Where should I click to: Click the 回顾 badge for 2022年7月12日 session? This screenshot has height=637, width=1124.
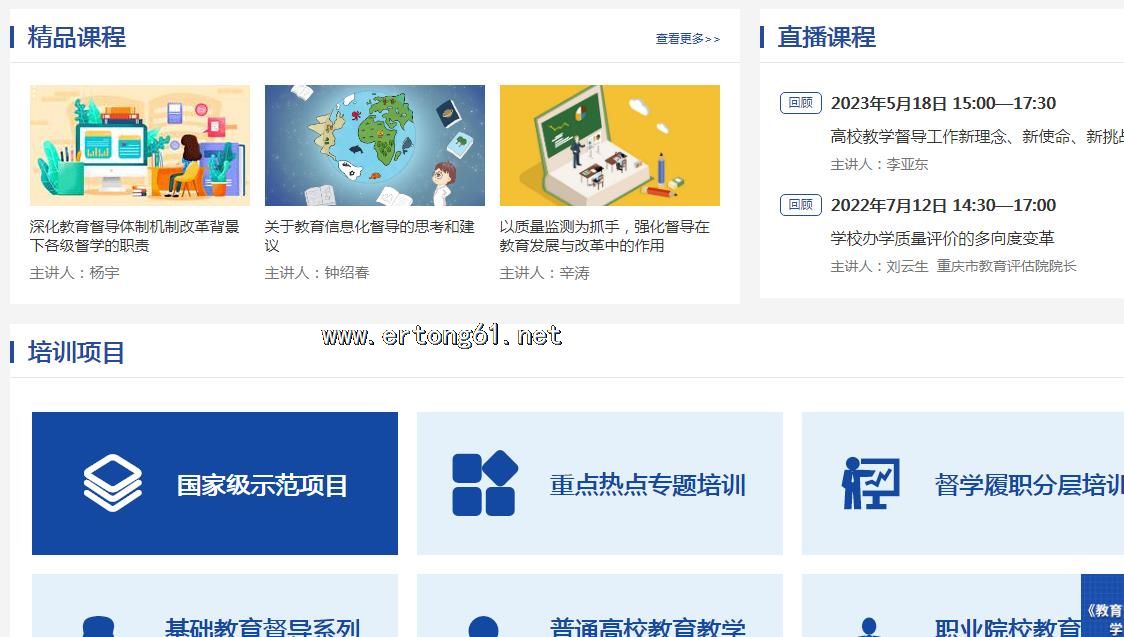(x=800, y=205)
